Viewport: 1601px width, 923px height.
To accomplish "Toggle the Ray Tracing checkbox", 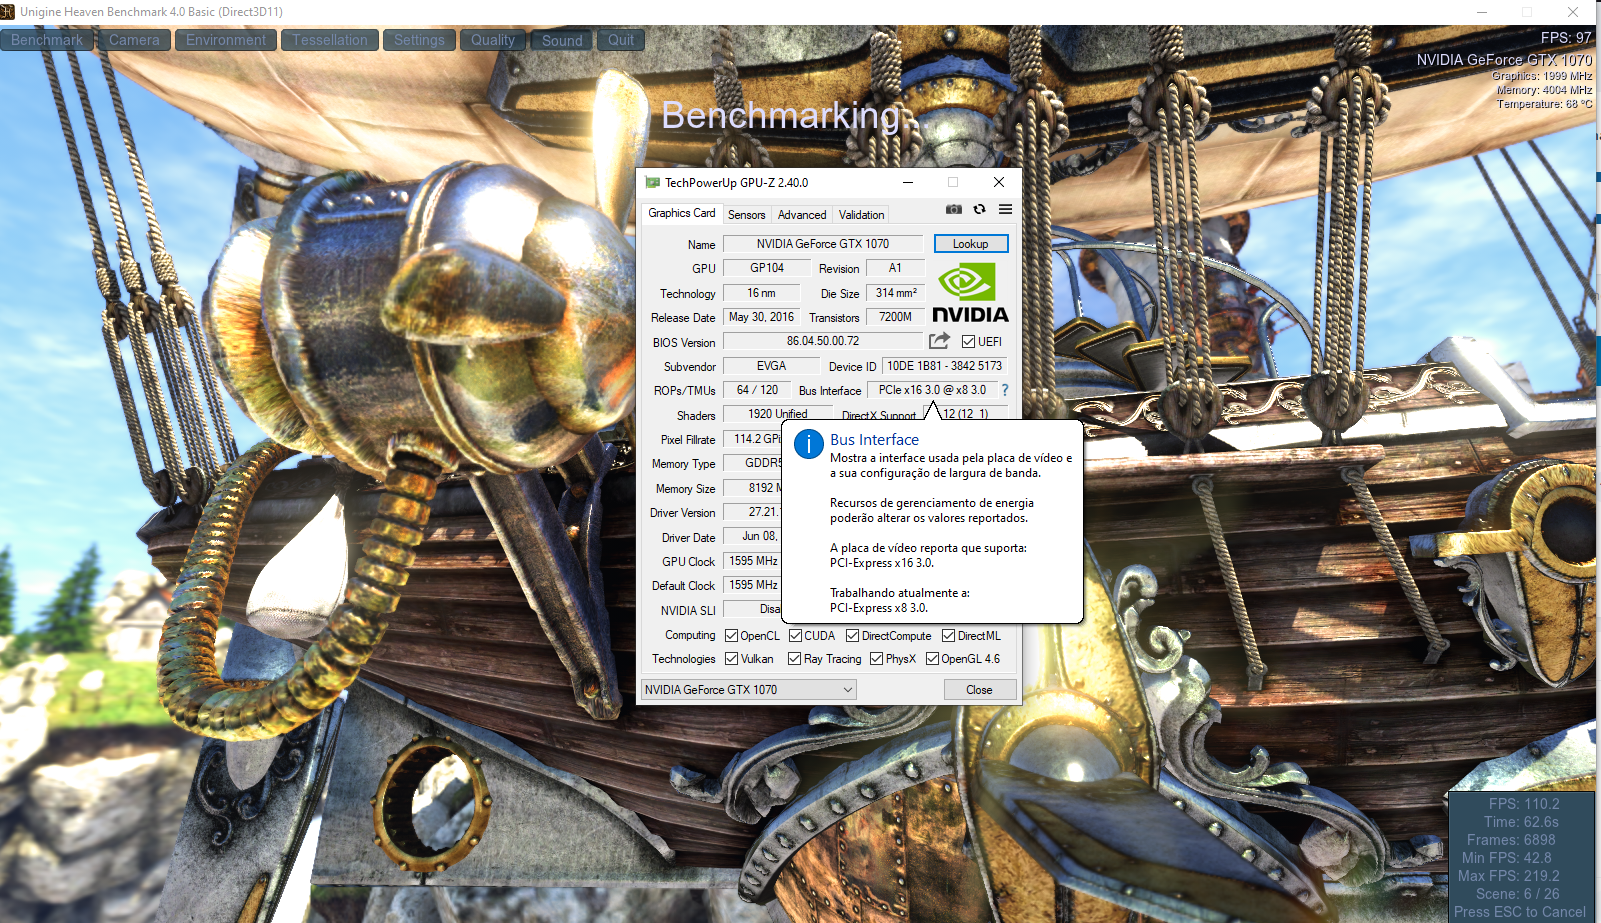I will (x=795, y=659).
